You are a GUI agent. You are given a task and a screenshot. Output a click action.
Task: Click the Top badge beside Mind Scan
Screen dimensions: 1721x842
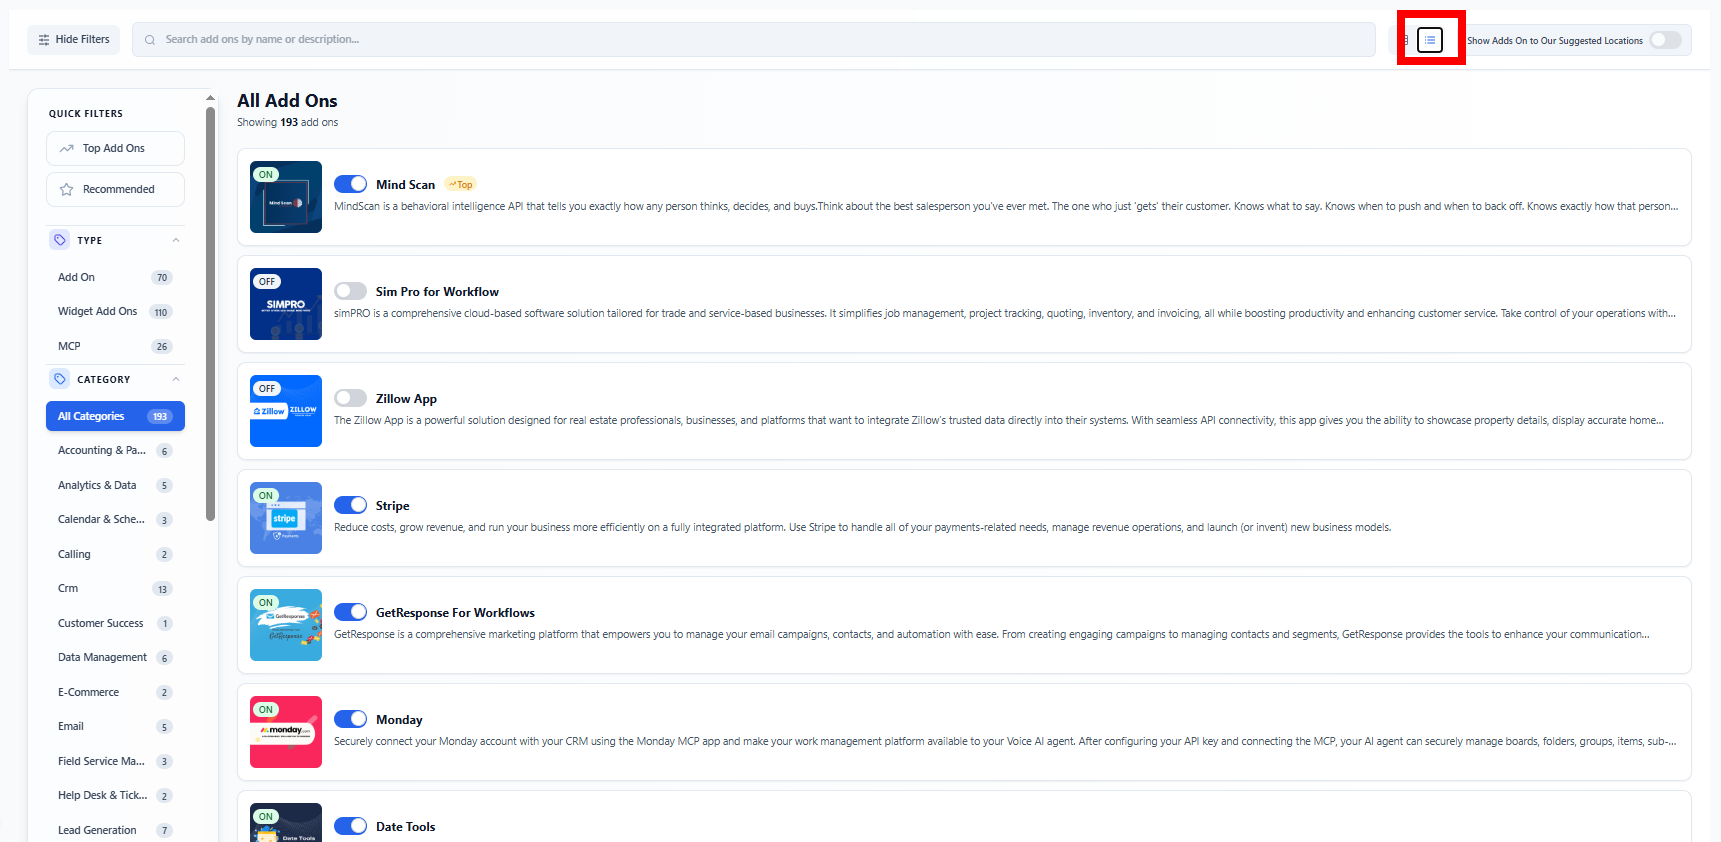(x=460, y=184)
